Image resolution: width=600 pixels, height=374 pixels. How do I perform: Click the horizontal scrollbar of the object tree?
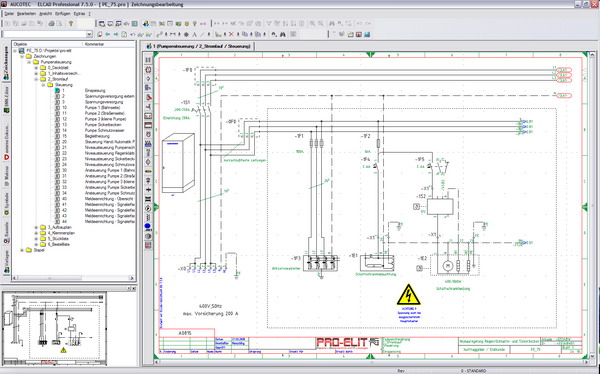[73, 278]
